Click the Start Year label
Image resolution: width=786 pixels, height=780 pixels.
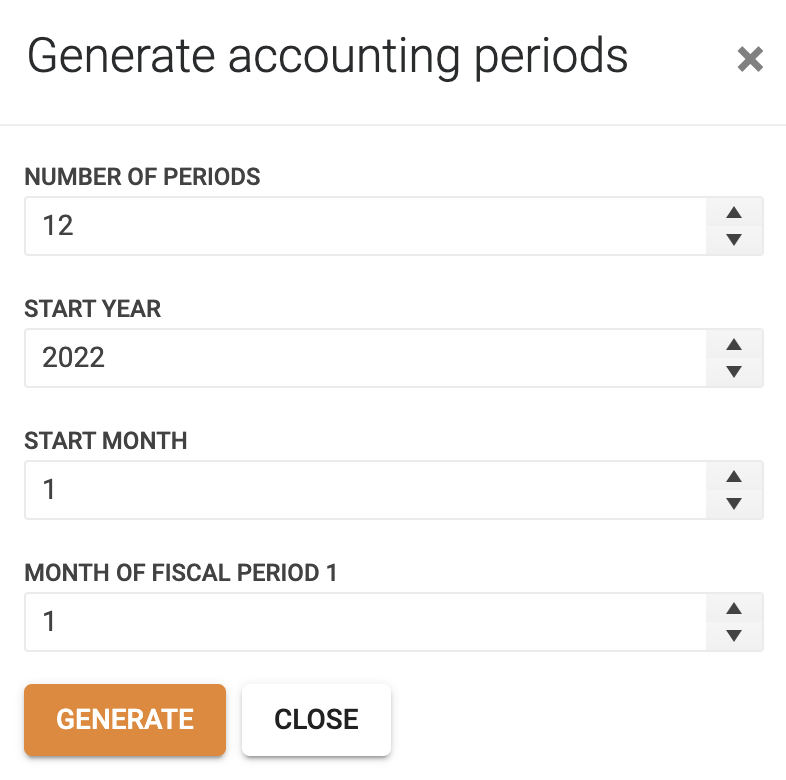(93, 309)
